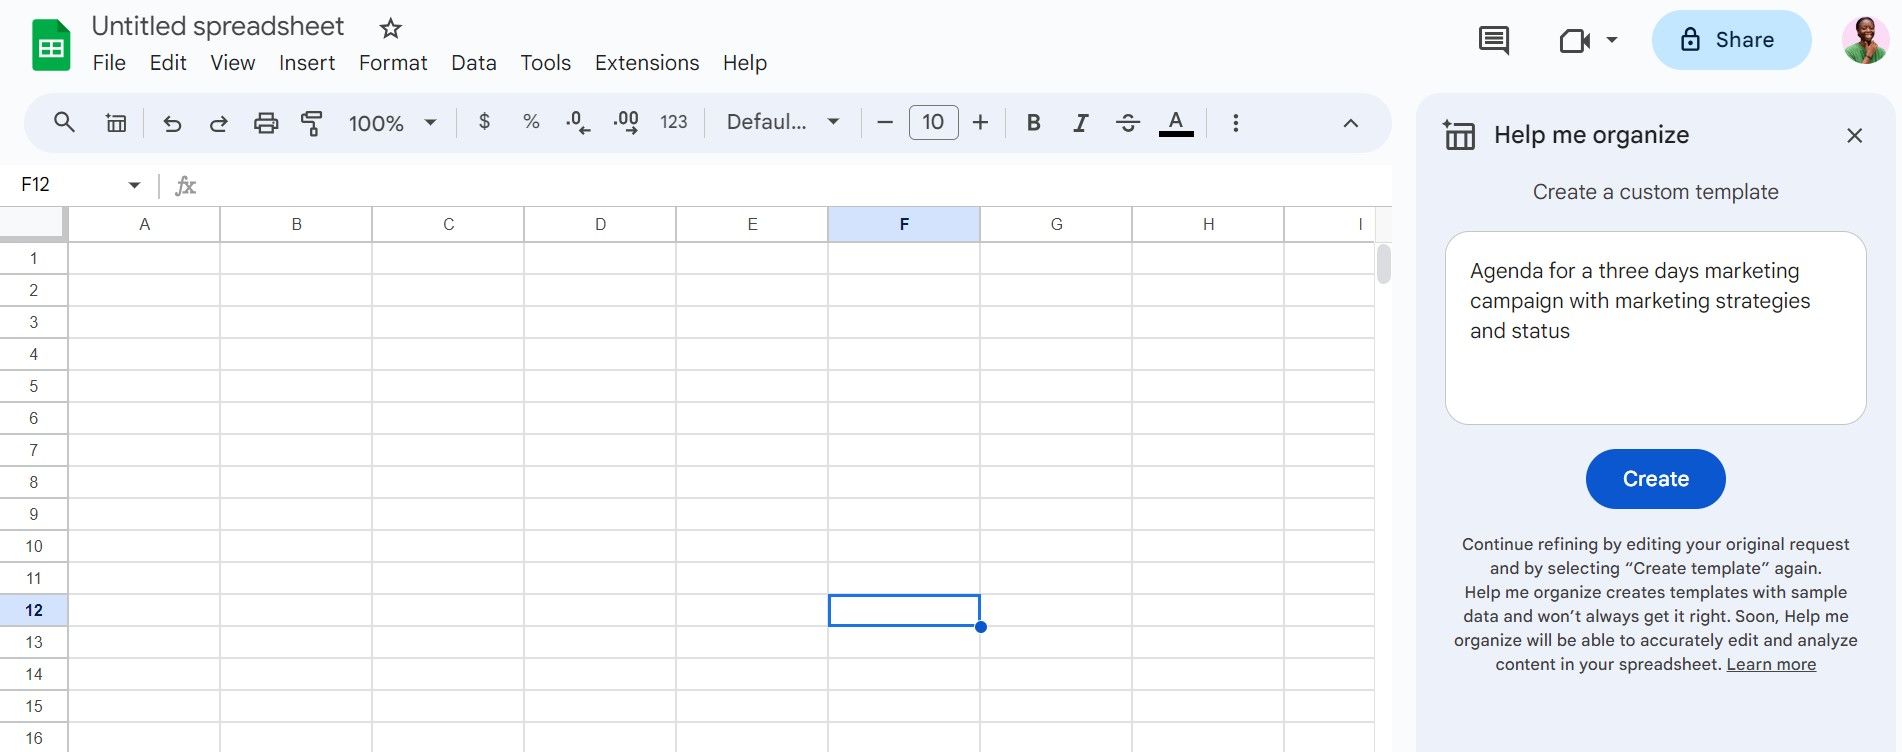Close the Help me organize panel

pos(1854,135)
